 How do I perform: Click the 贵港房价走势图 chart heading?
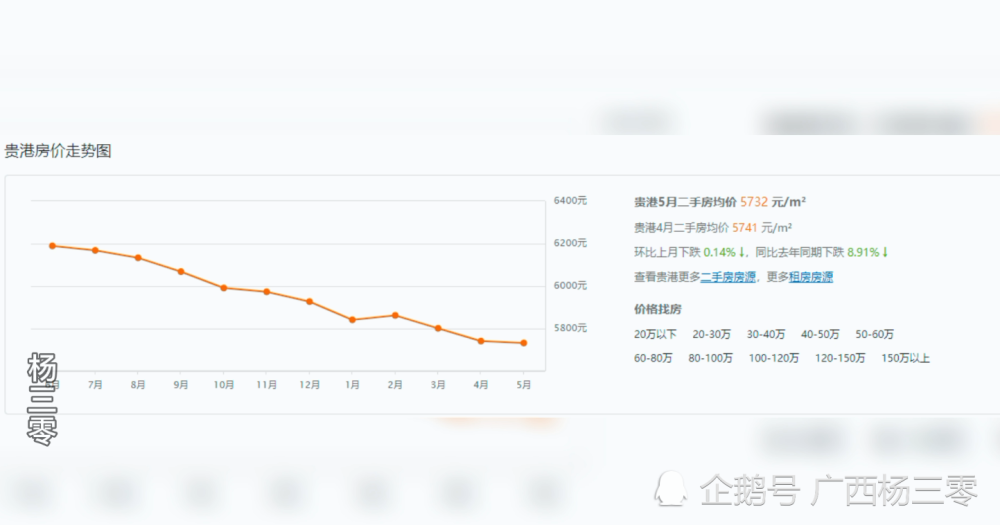click(58, 151)
